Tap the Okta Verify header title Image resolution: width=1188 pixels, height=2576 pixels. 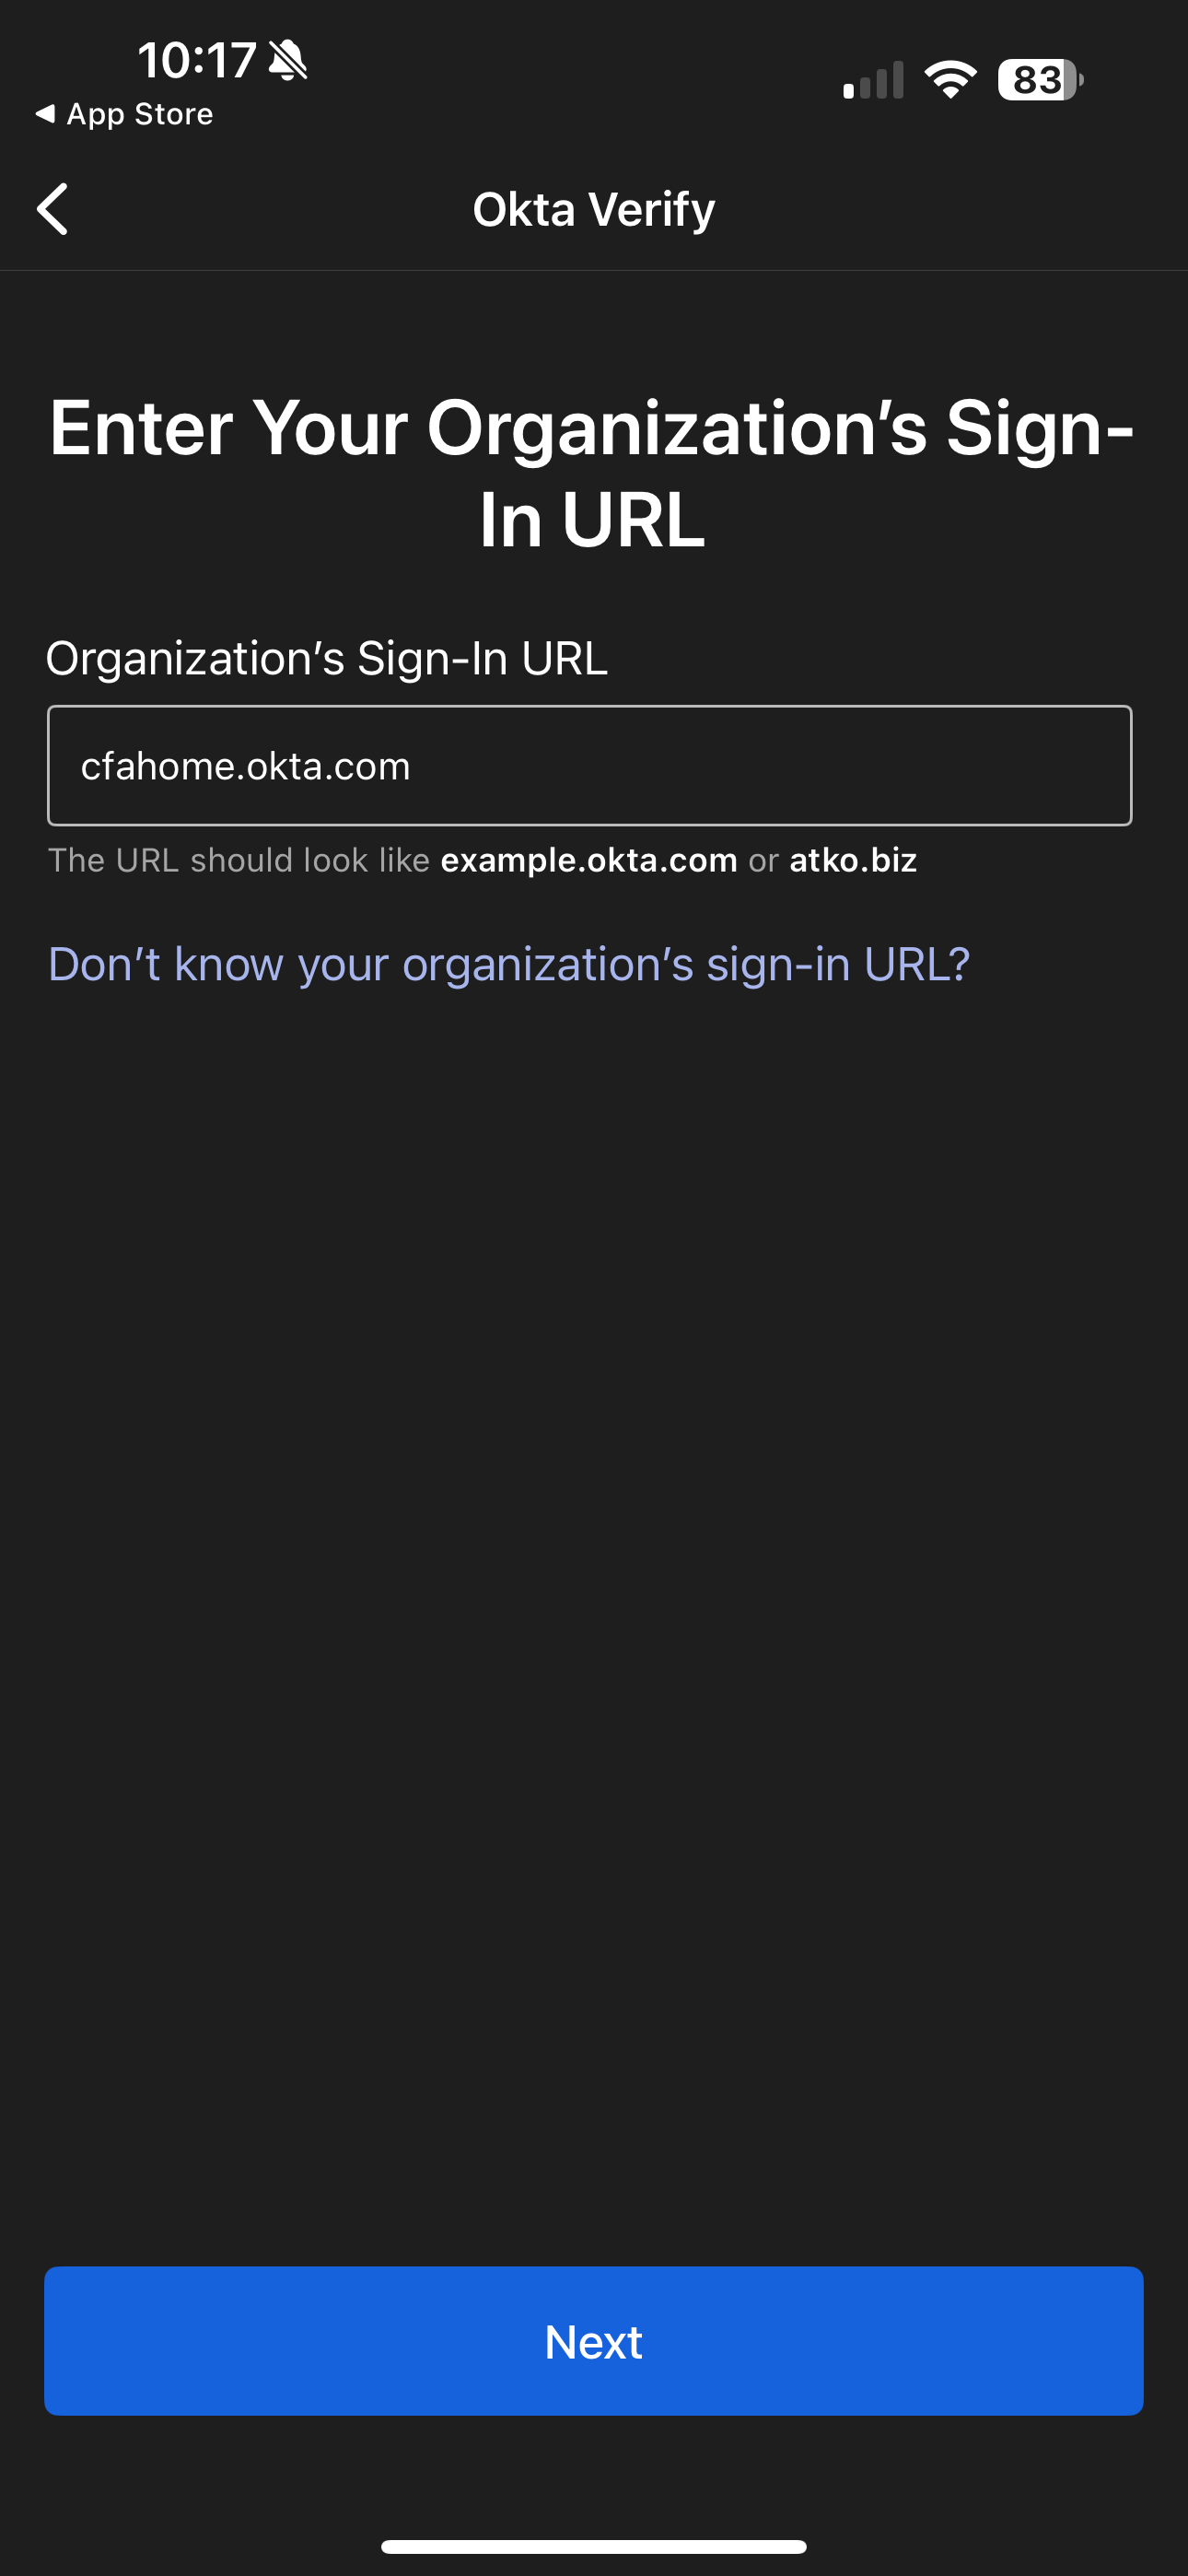pos(594,209)
